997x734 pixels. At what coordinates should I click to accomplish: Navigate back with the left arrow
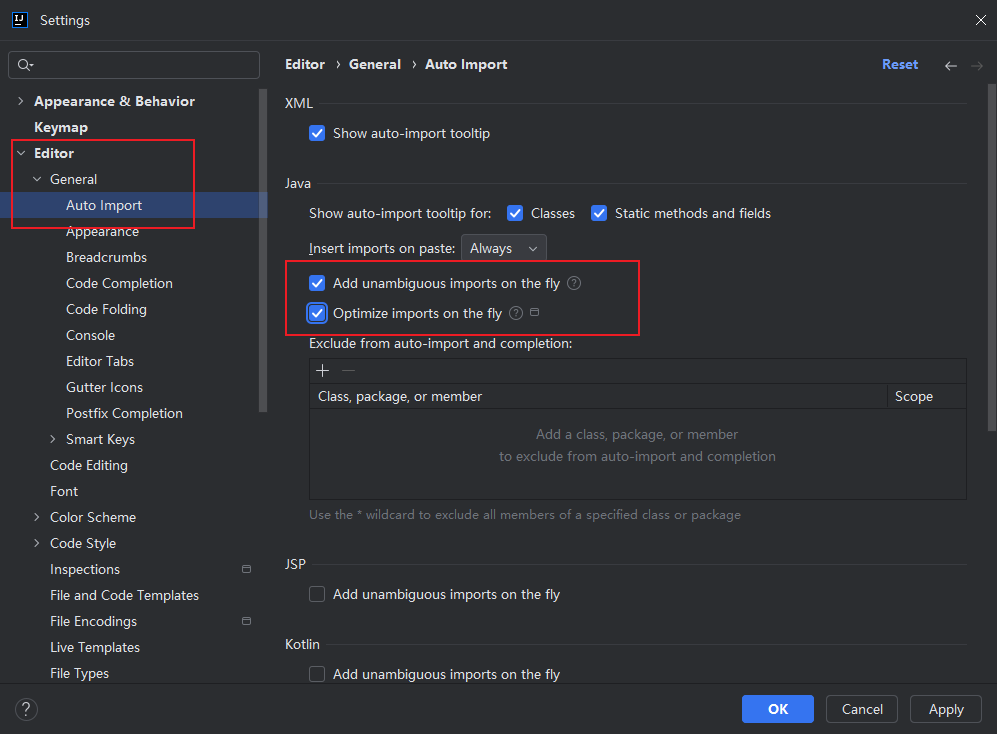click(x=951, y=66)
